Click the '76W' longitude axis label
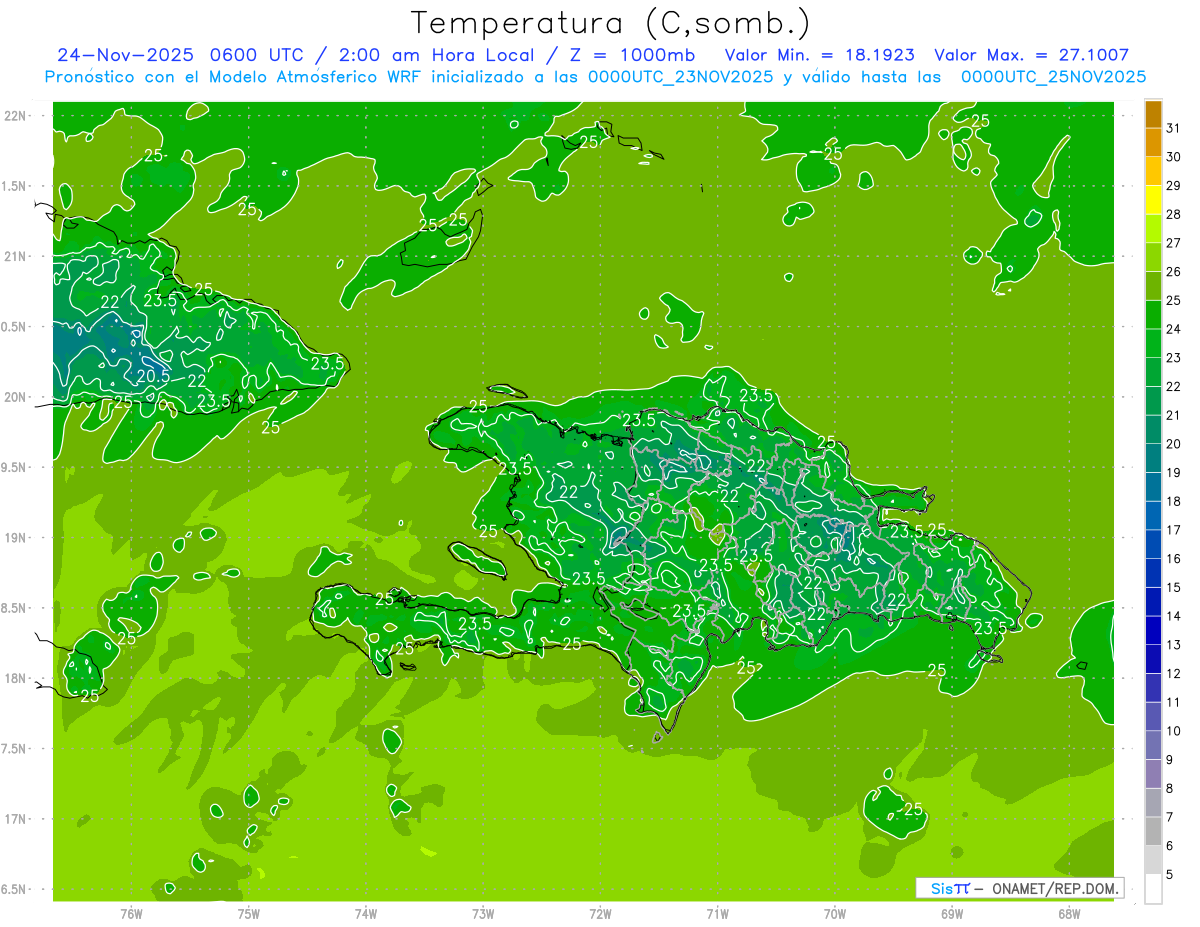The width and height of the screenshot is (1200, 927). [x=131, y=913]
